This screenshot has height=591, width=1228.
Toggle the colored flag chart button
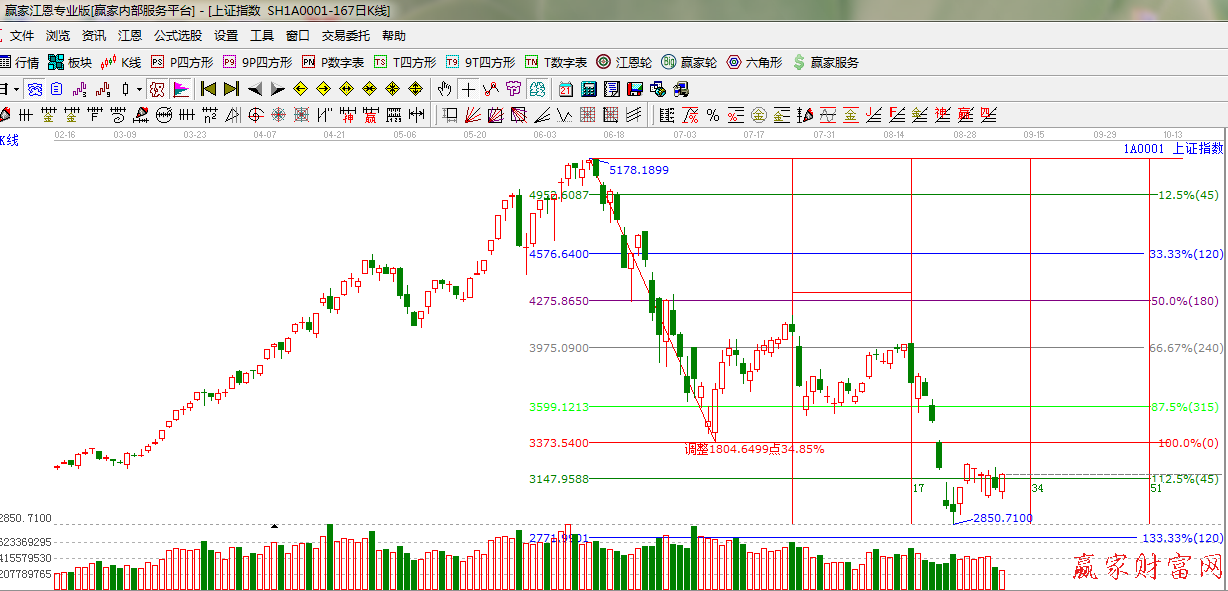pos(181,89)
